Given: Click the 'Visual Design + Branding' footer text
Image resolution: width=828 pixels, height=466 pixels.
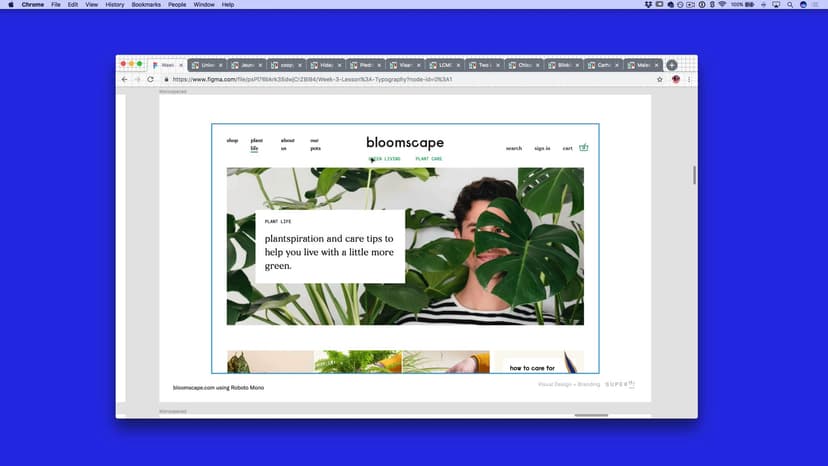Looking at the screenshot, I should coord(569,385).
